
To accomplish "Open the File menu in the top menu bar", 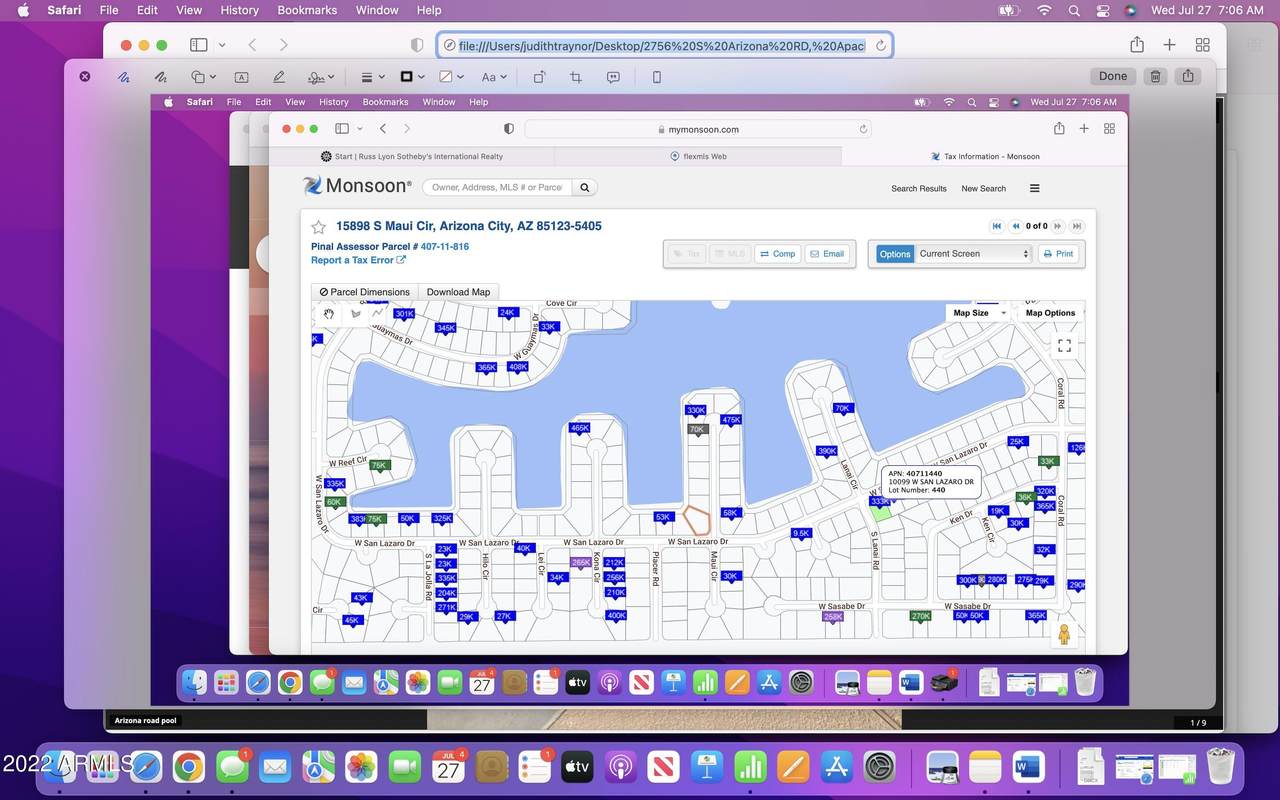I will click(x=109, y=10).
